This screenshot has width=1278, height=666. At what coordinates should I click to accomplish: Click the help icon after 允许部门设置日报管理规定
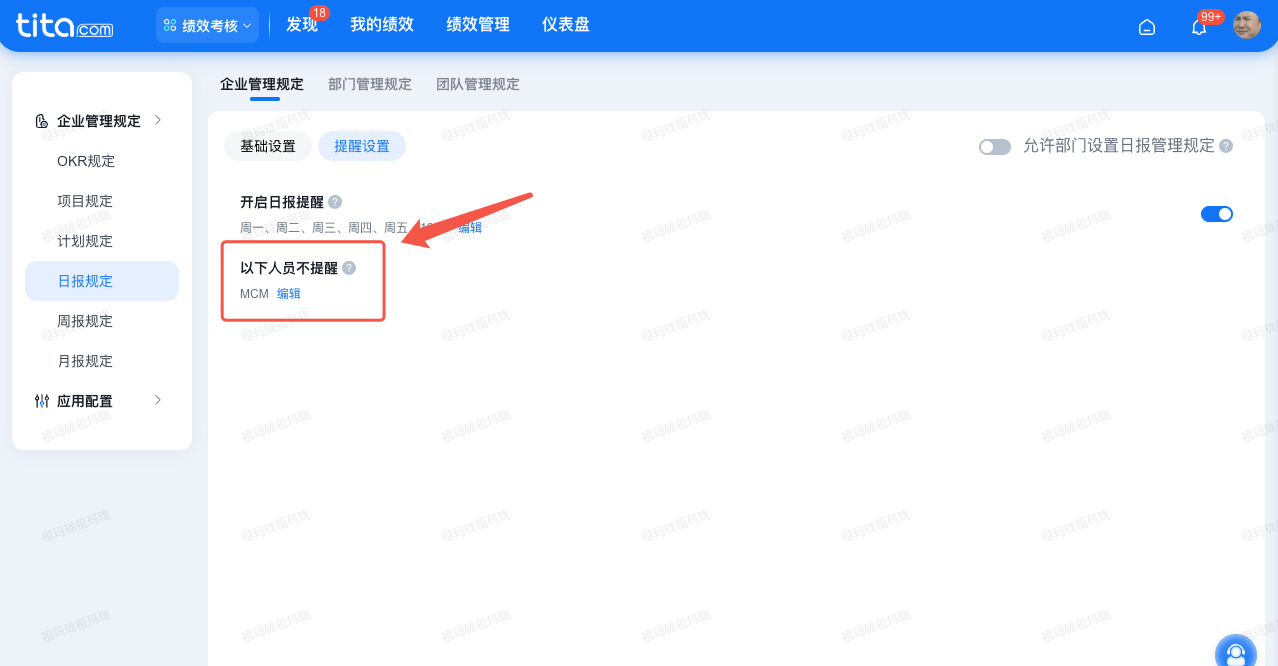coord(1228,146)
